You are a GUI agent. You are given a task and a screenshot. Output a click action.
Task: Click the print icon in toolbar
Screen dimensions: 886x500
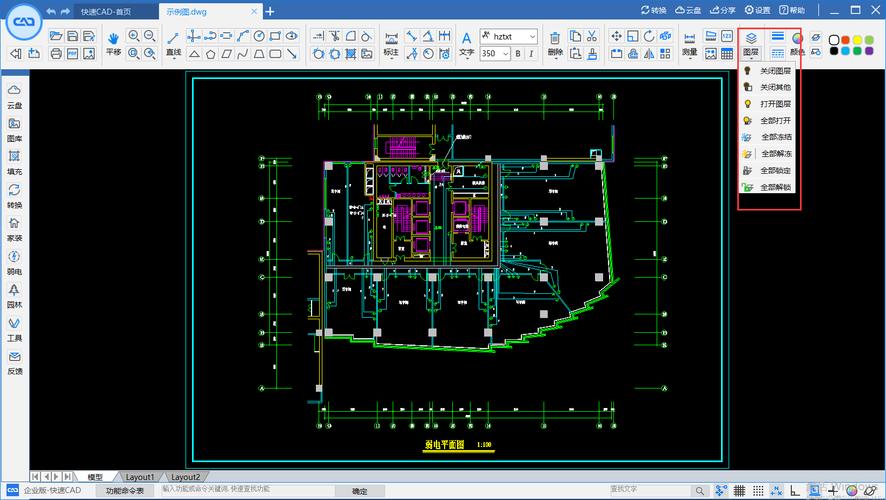pos(56,53)
